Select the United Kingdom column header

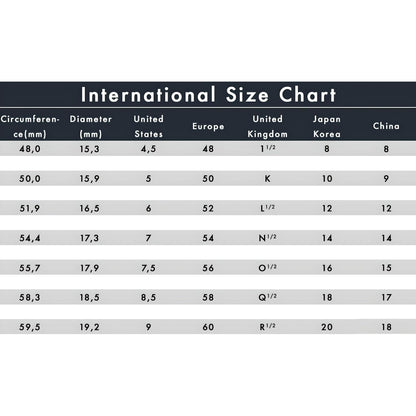click(267, 127)
